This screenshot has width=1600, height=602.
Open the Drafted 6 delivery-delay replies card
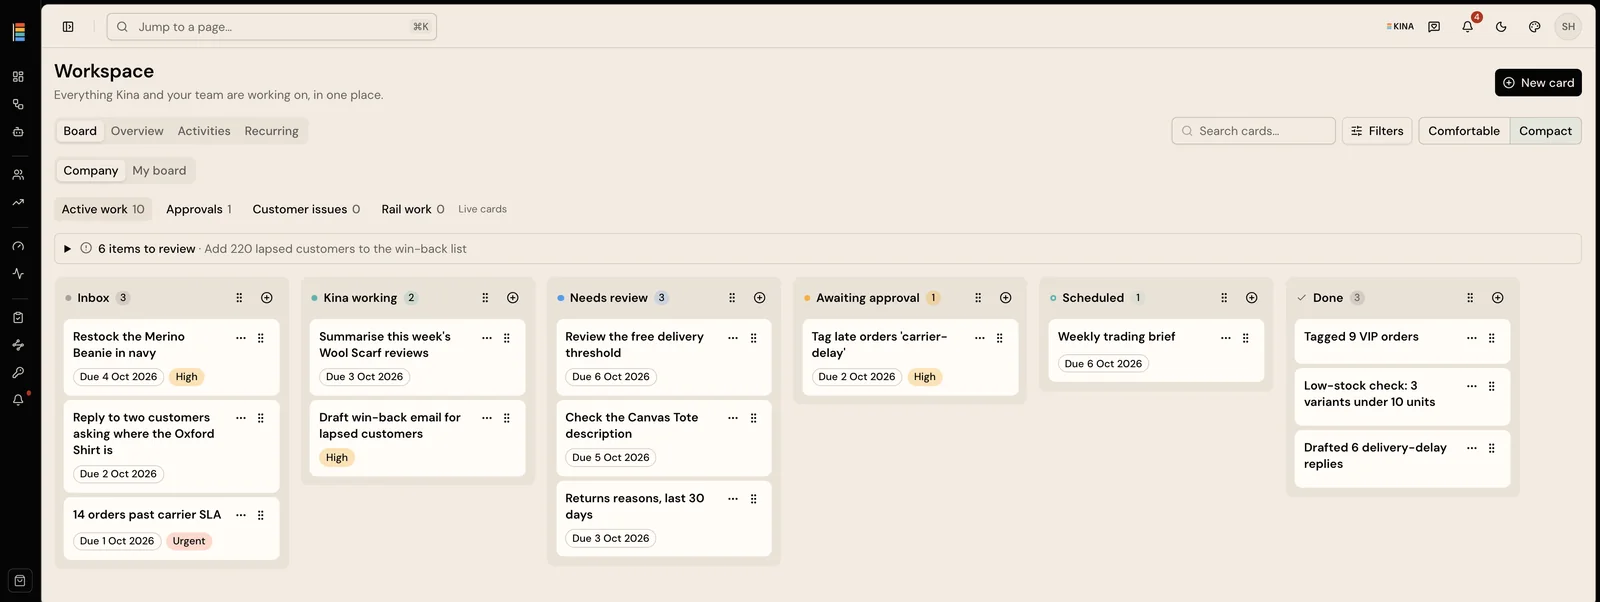[x=1402, y=458]
